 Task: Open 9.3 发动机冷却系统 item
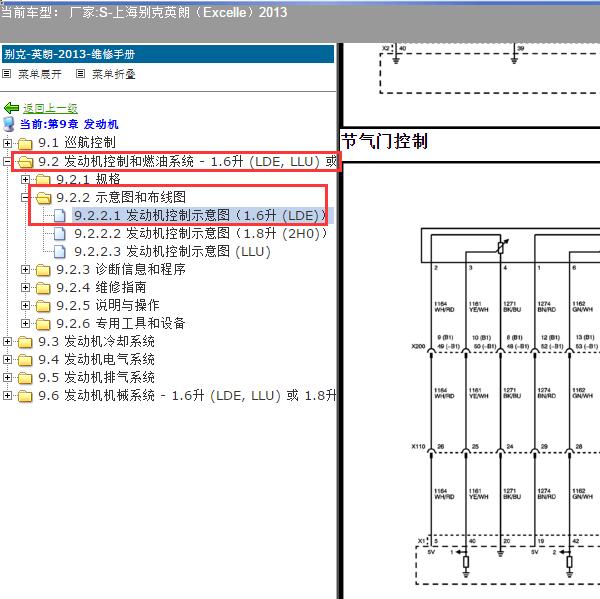pos(96,341)
